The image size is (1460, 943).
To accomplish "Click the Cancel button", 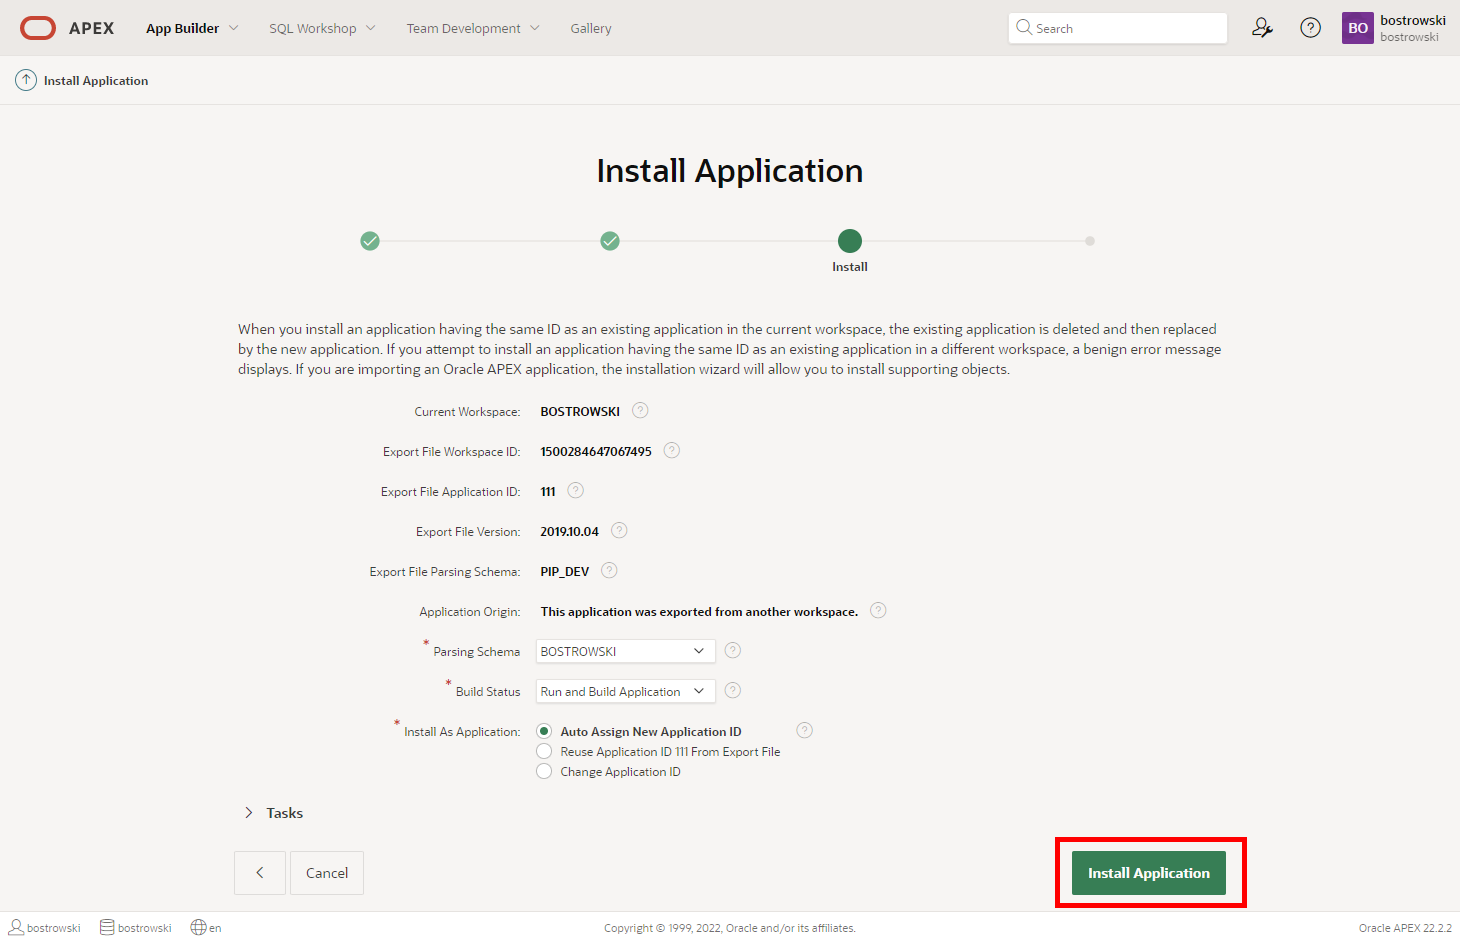I will pos(327,873).
